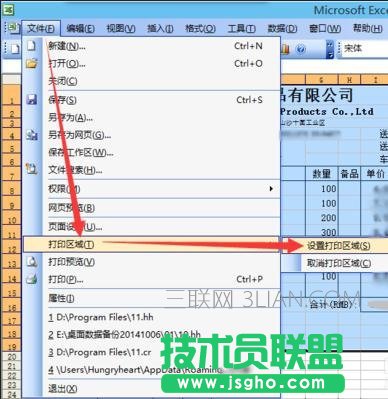Viewport: 388px width, 399px height.
Task: Select column header I
Action: point(375,80)
